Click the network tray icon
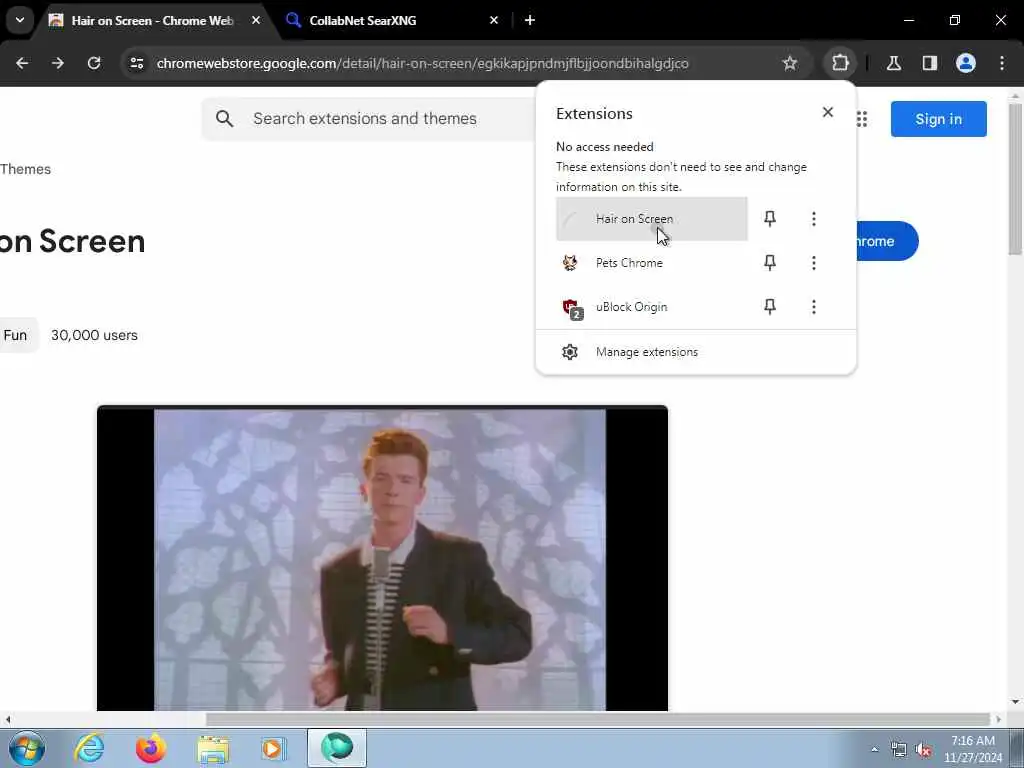 899,750
